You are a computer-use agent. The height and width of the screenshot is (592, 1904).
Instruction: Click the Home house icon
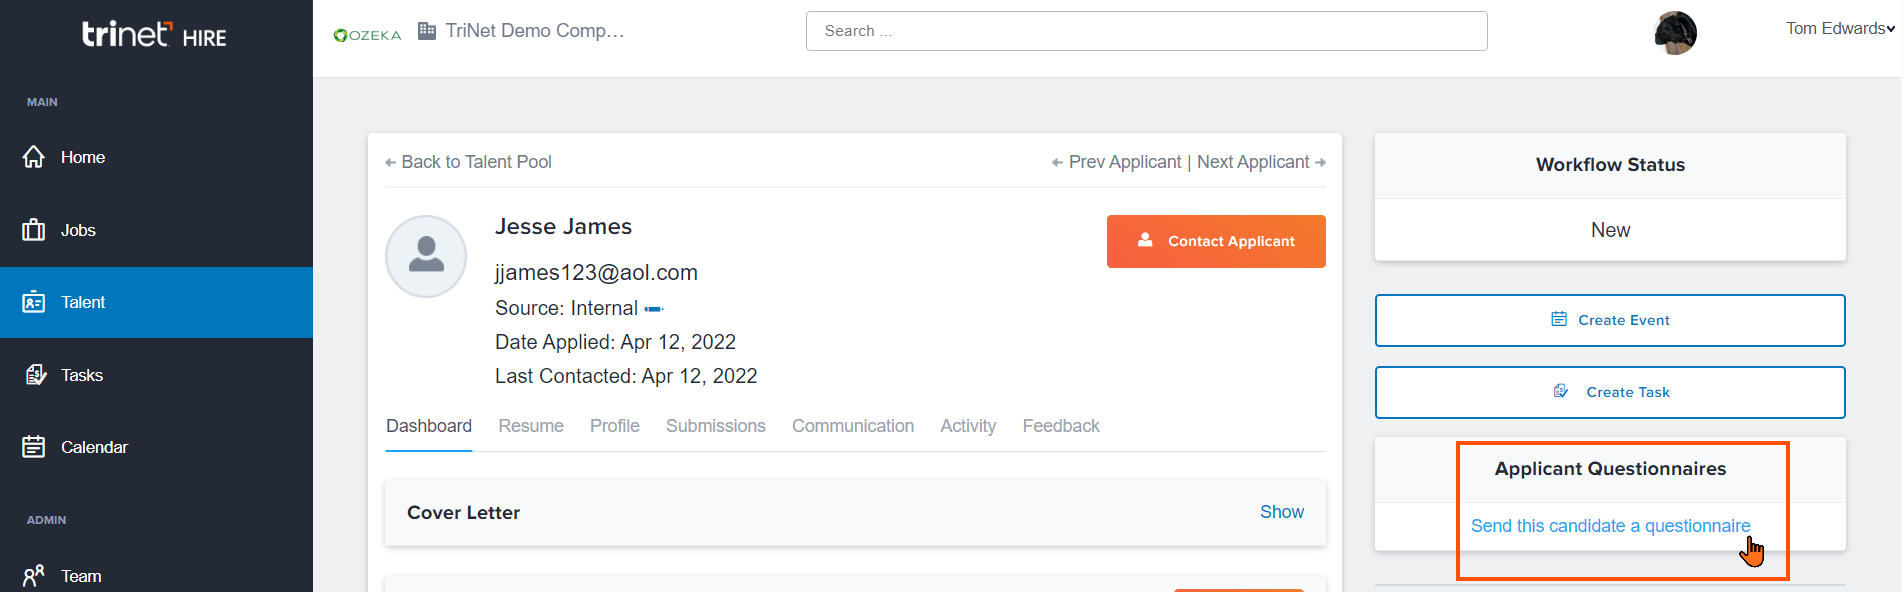click(x=34, y=157)
